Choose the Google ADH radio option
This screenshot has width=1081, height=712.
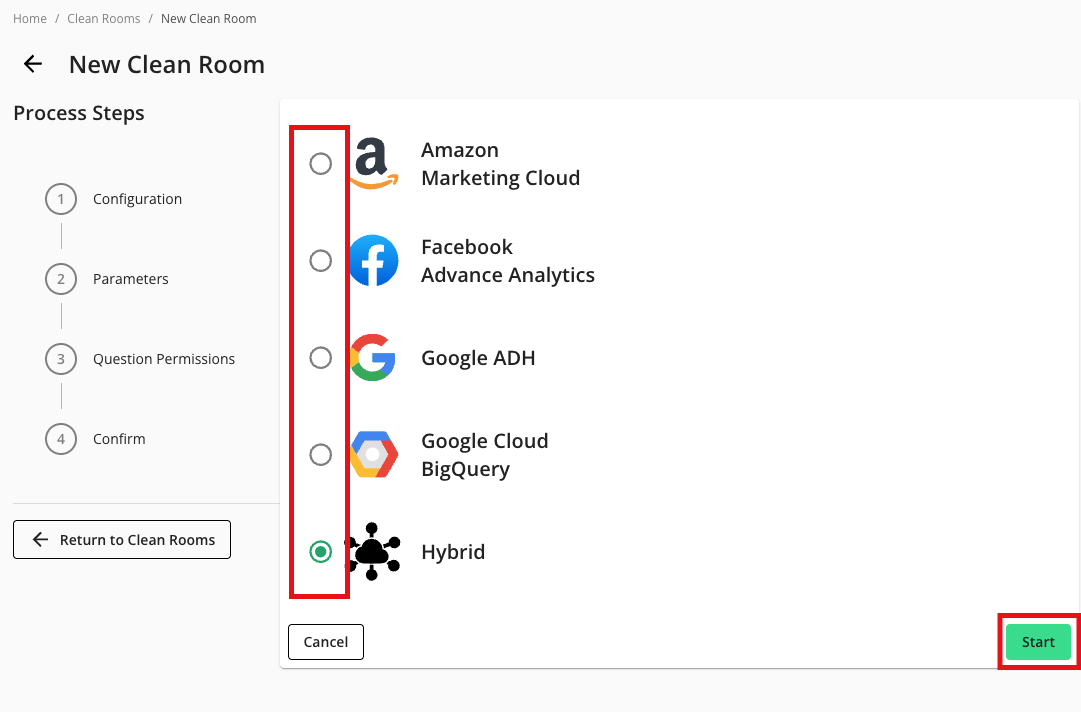(320, 358)
